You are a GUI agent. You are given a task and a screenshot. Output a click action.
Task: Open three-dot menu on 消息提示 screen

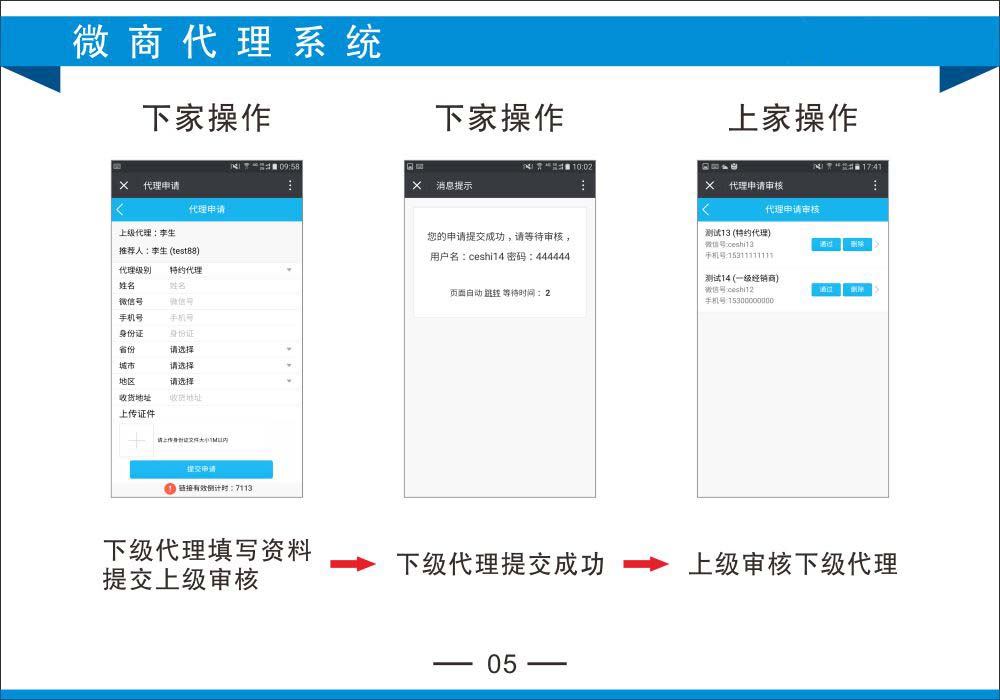[x=583, y=186]
